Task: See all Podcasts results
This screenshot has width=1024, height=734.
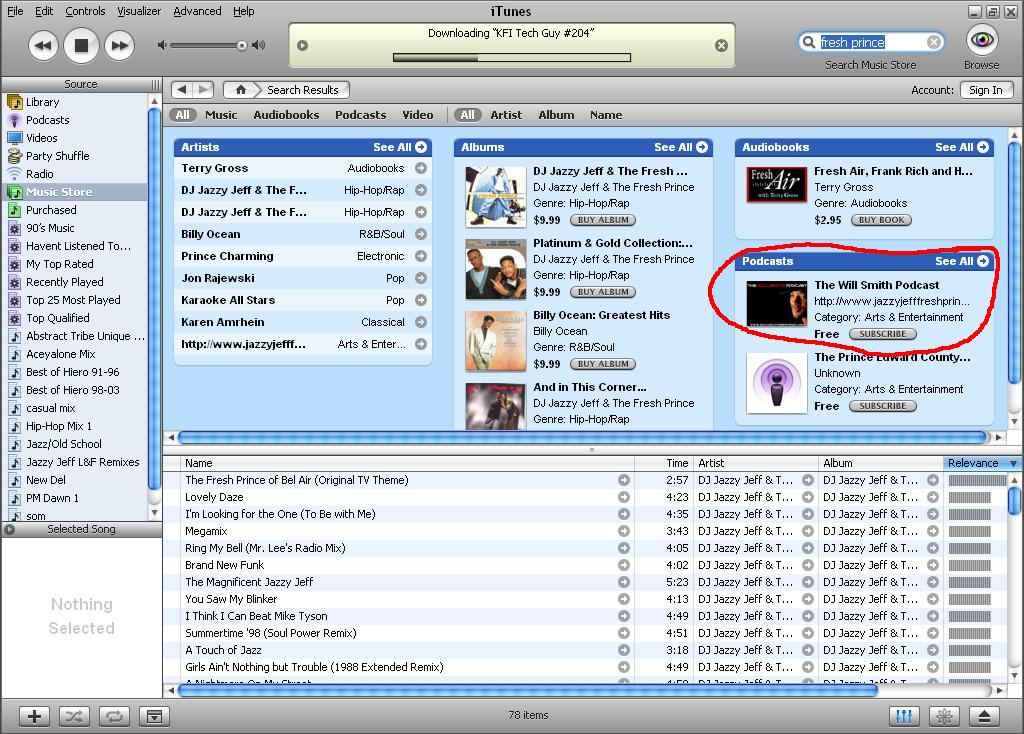Action: [x=961, y=261]
